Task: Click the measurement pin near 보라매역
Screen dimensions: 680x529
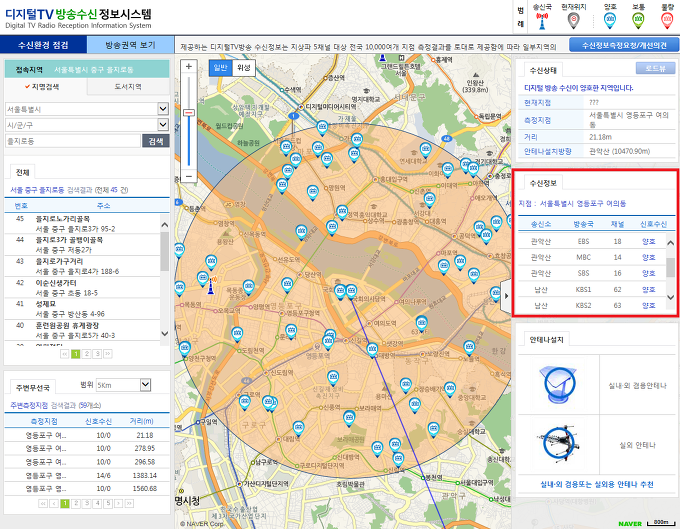Action: point(349,418)
